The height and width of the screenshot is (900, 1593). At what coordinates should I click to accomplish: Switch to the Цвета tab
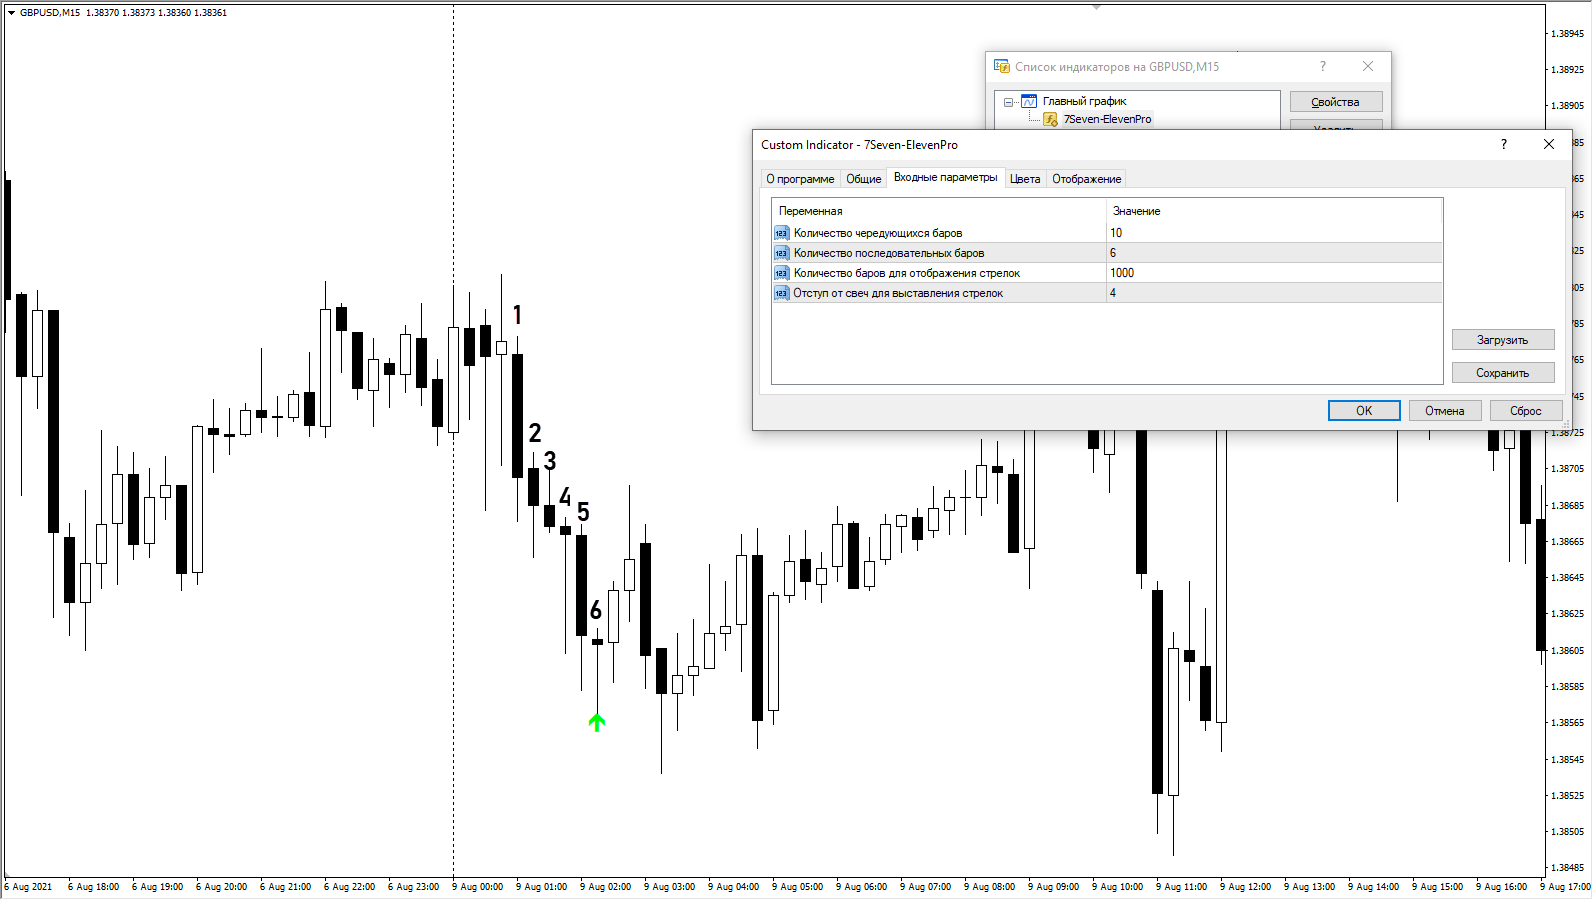click(1024, 179)
